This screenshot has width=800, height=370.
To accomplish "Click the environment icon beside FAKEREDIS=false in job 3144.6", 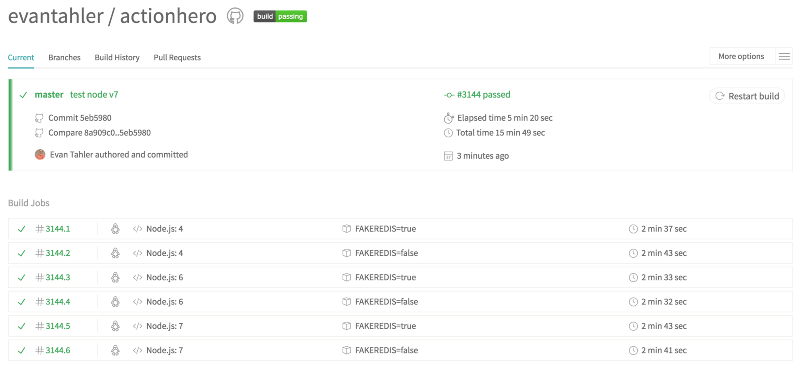I will 346,350.
